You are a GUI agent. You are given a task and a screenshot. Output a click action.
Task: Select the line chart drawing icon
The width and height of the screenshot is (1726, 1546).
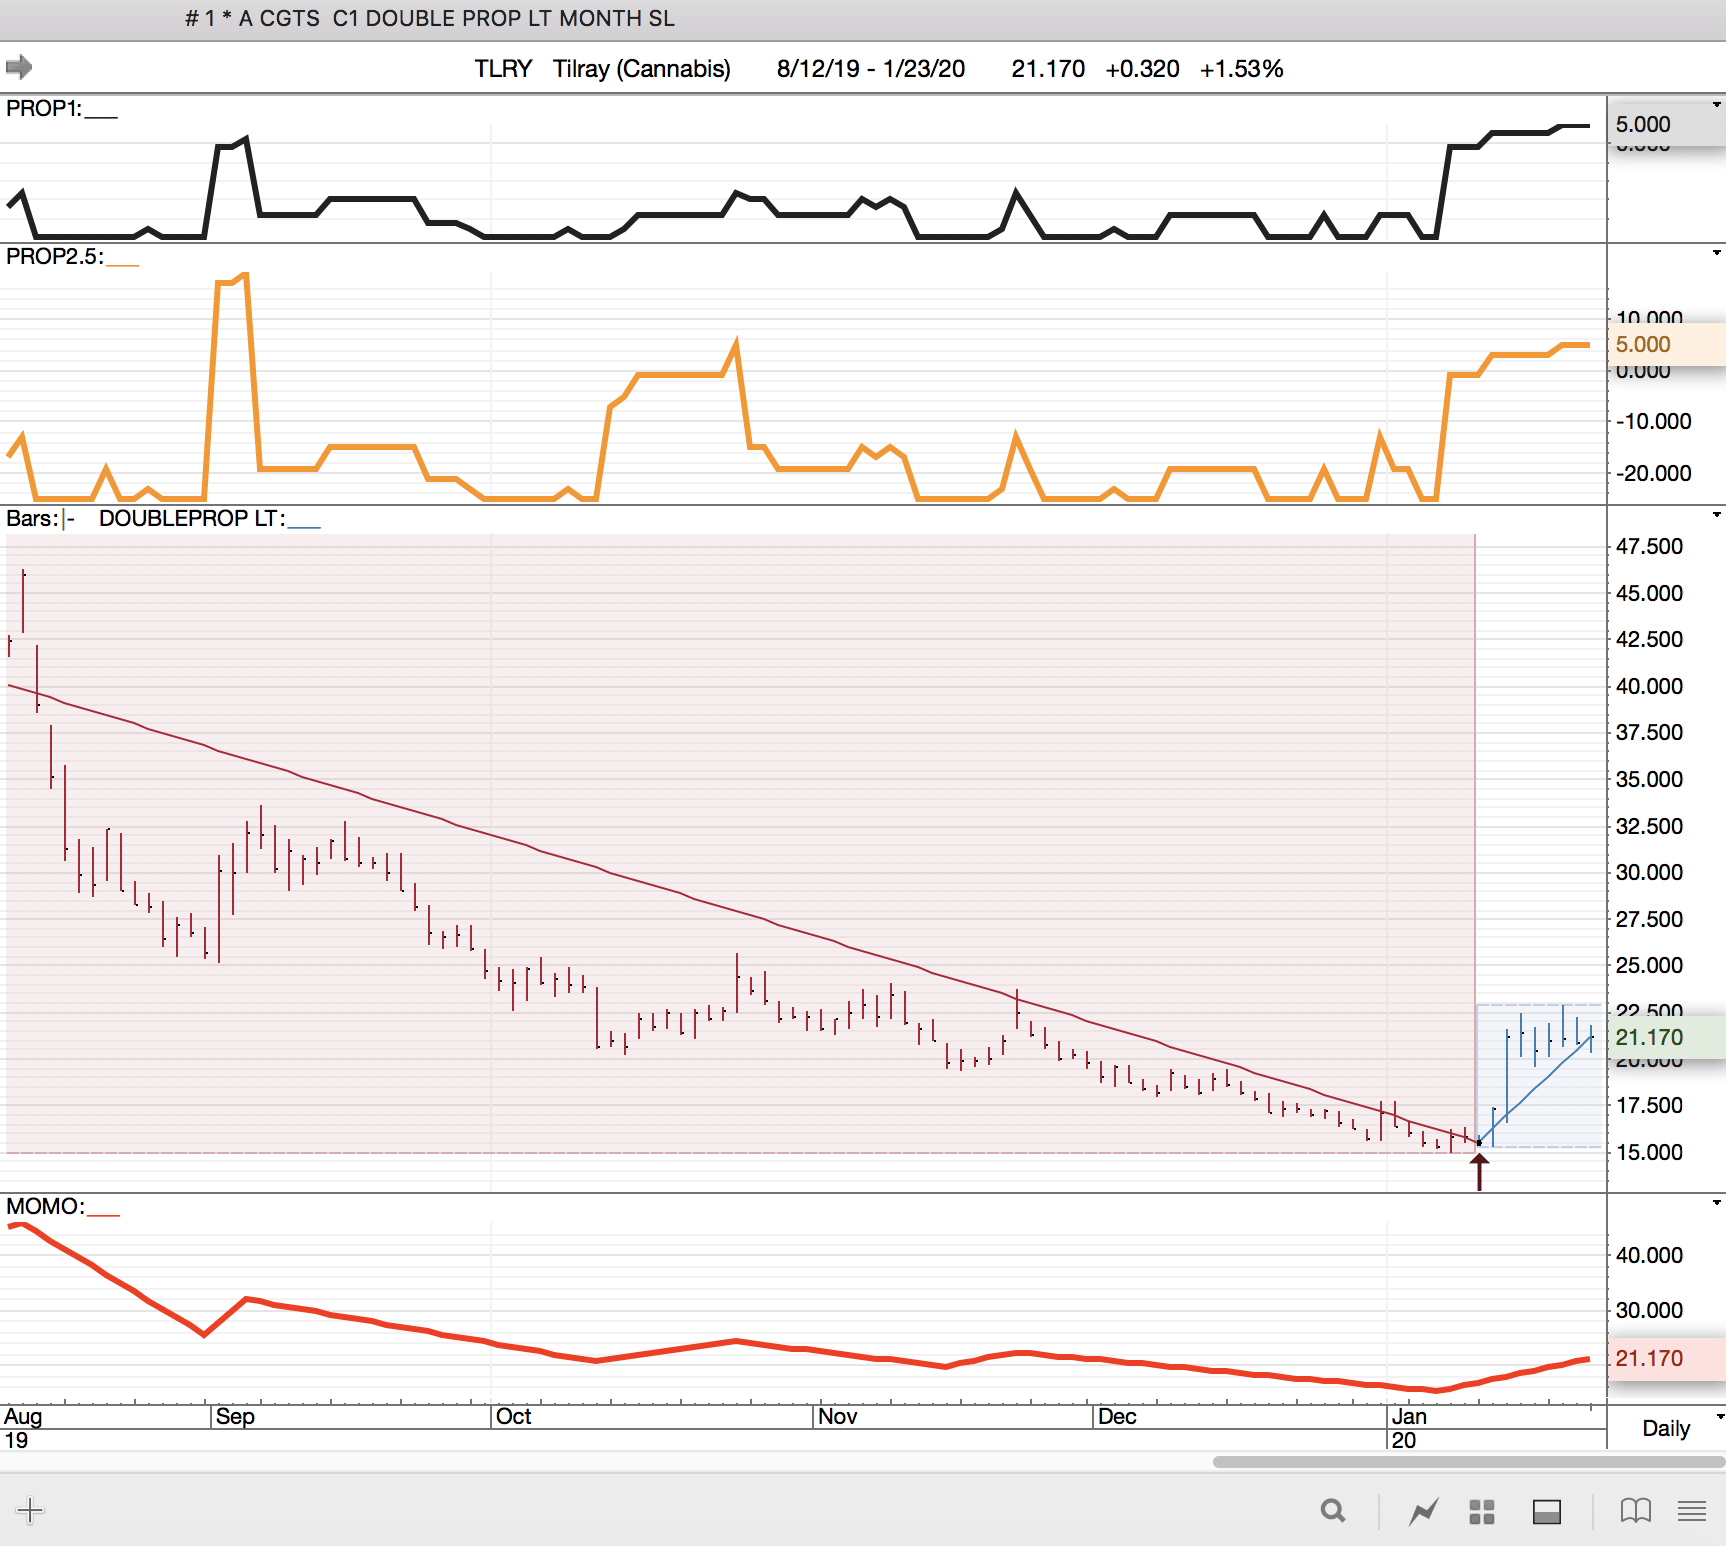[x=1423, y=1511]
